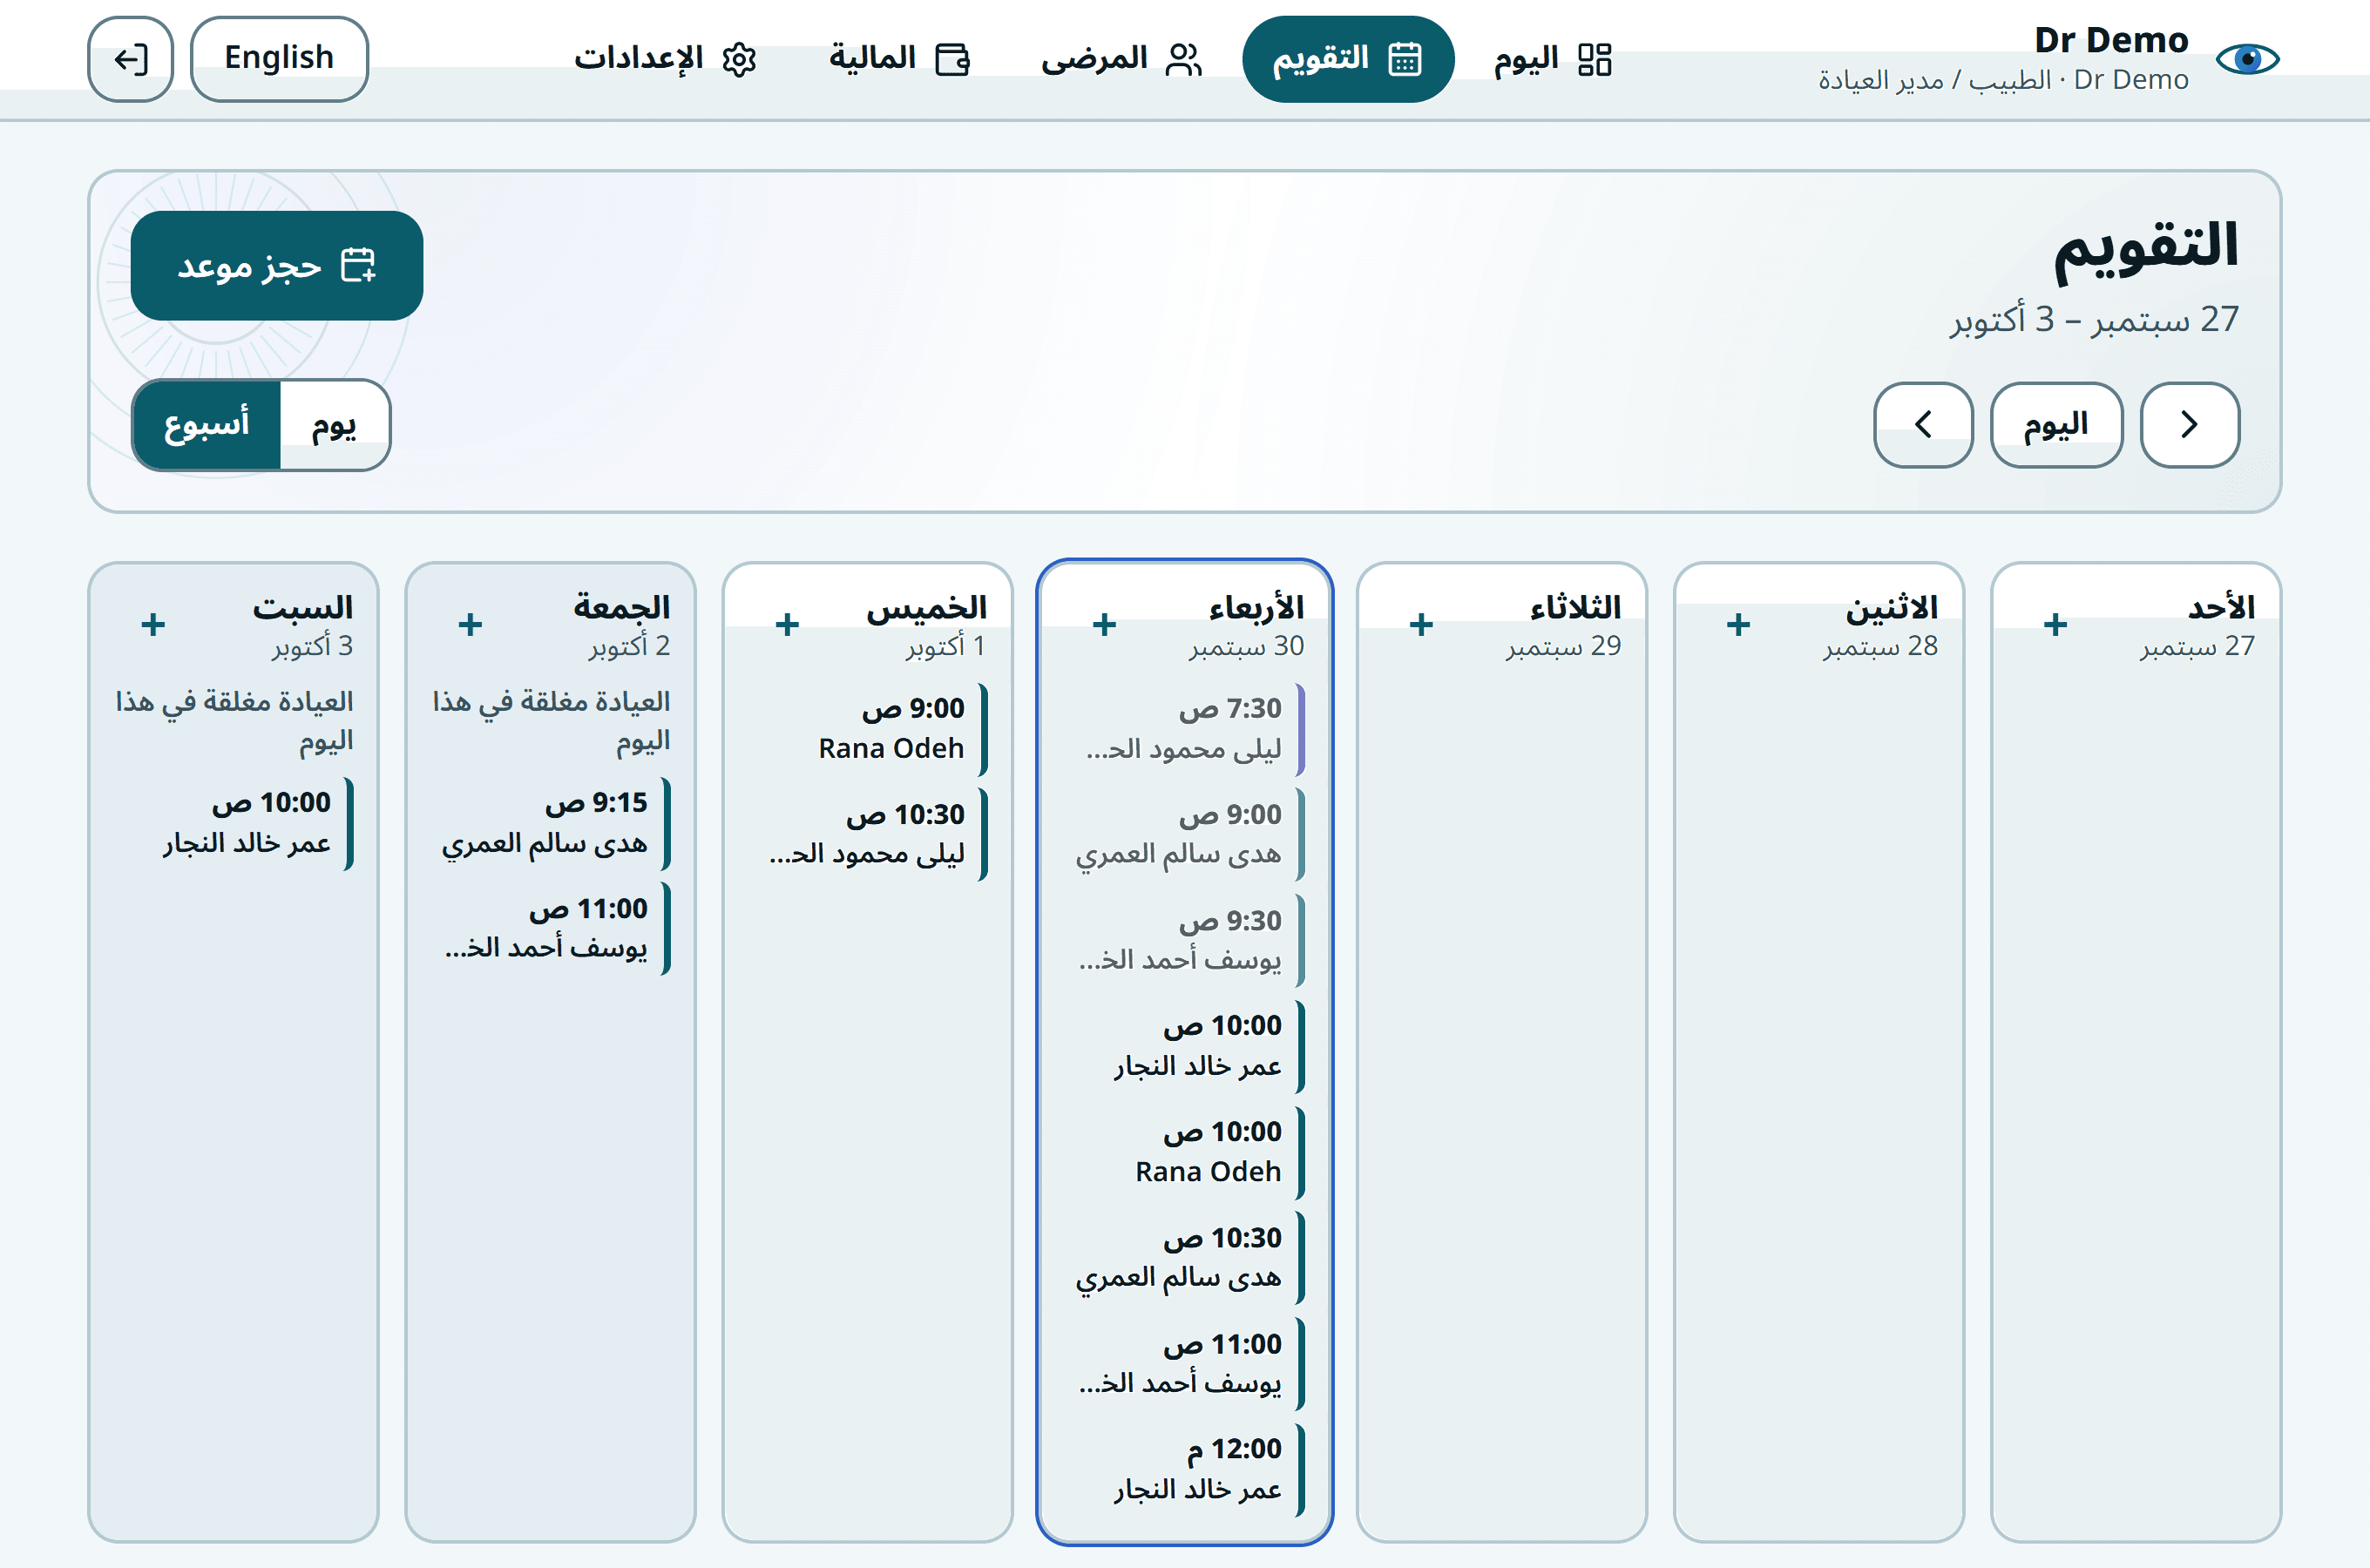Screen dimensions: 2370x1568
Task: Switch to أسبوع week view
Action: [x=206, y=424]
